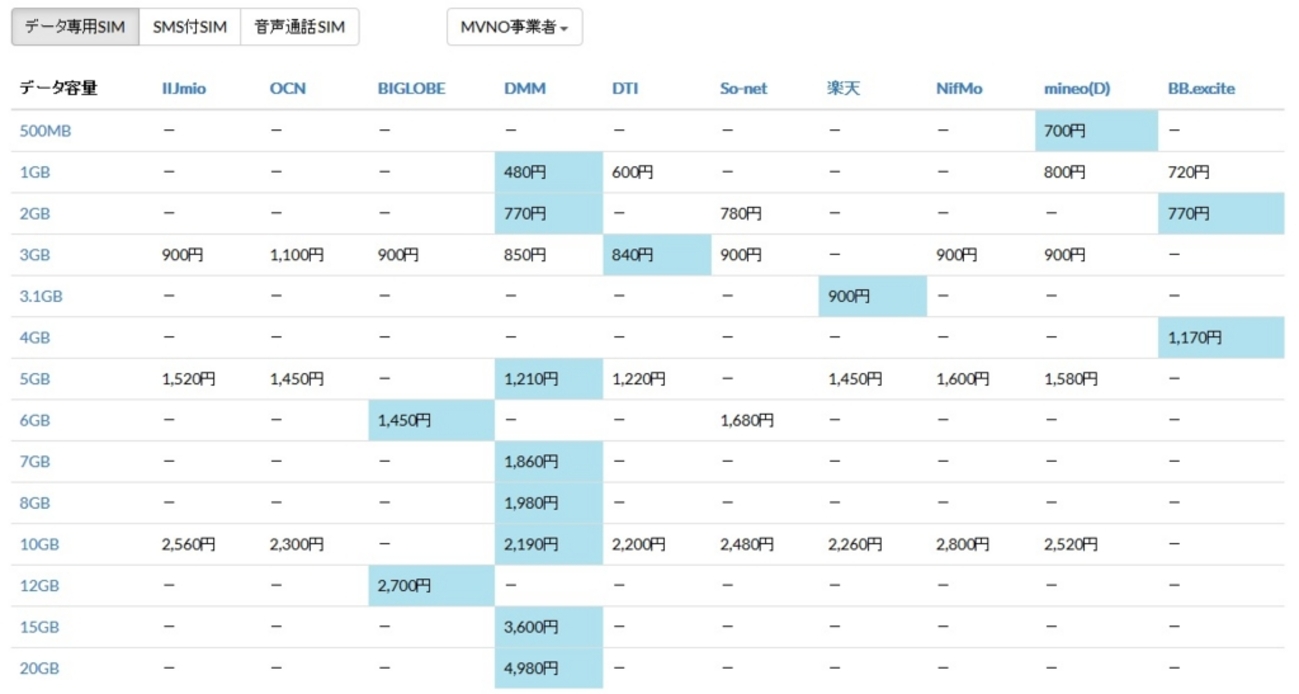Open the 楽天 column header link

coord(843,88)
